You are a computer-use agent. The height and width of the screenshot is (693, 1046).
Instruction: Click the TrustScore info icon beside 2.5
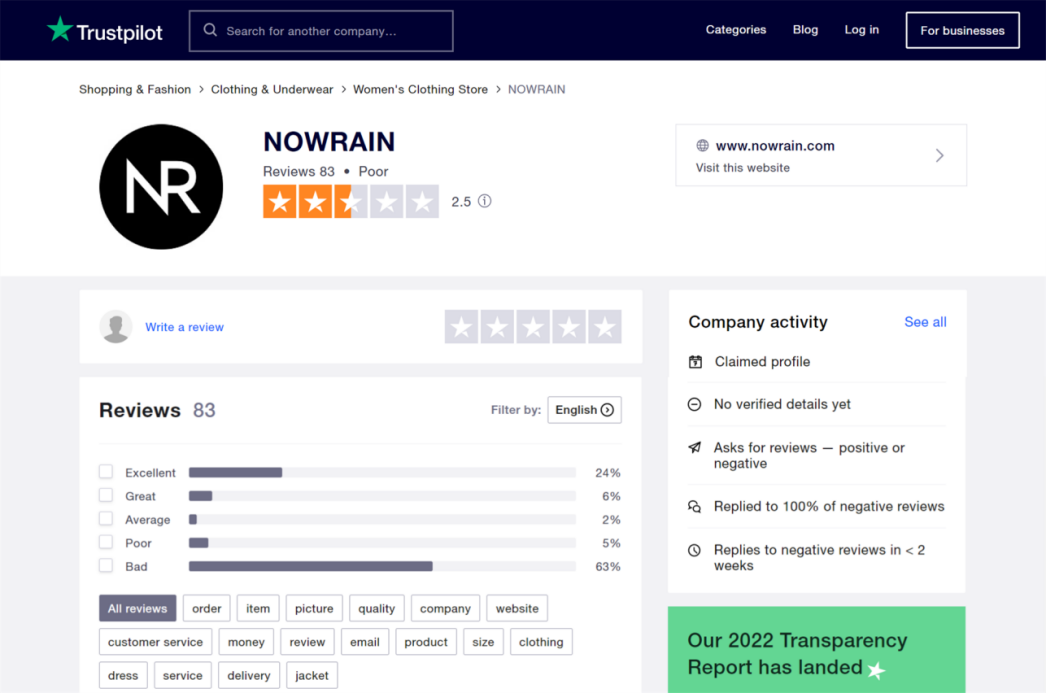[485, 201]
